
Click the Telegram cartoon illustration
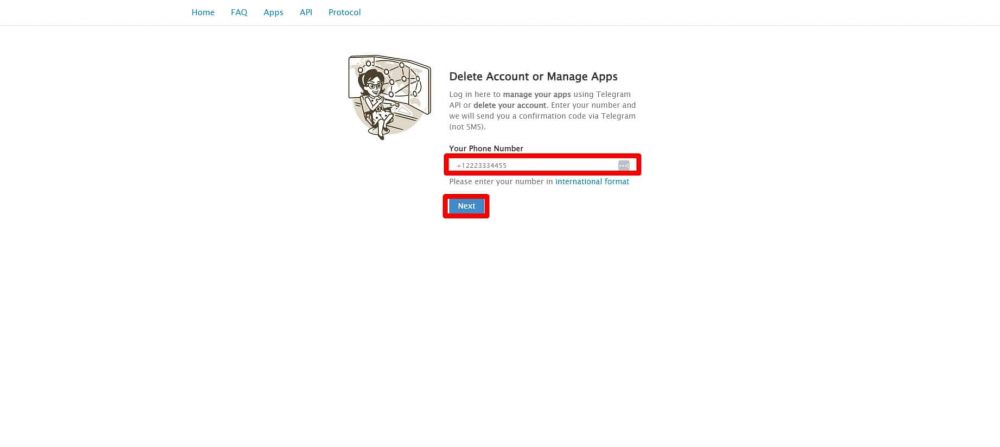coord(389,97)
